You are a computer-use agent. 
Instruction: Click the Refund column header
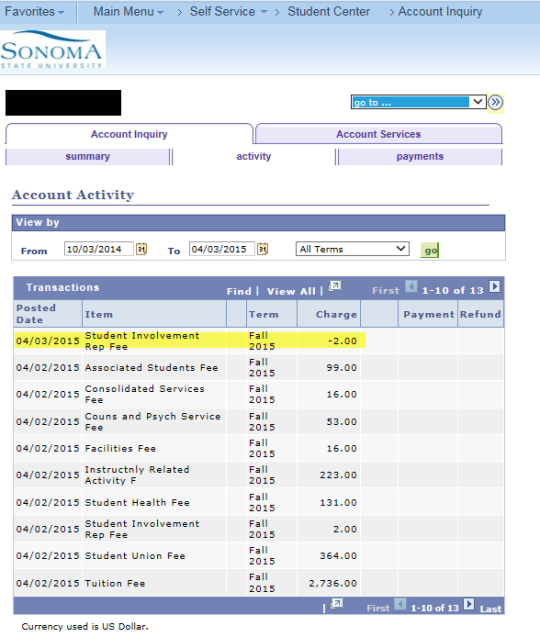click(x=480, y=314)
